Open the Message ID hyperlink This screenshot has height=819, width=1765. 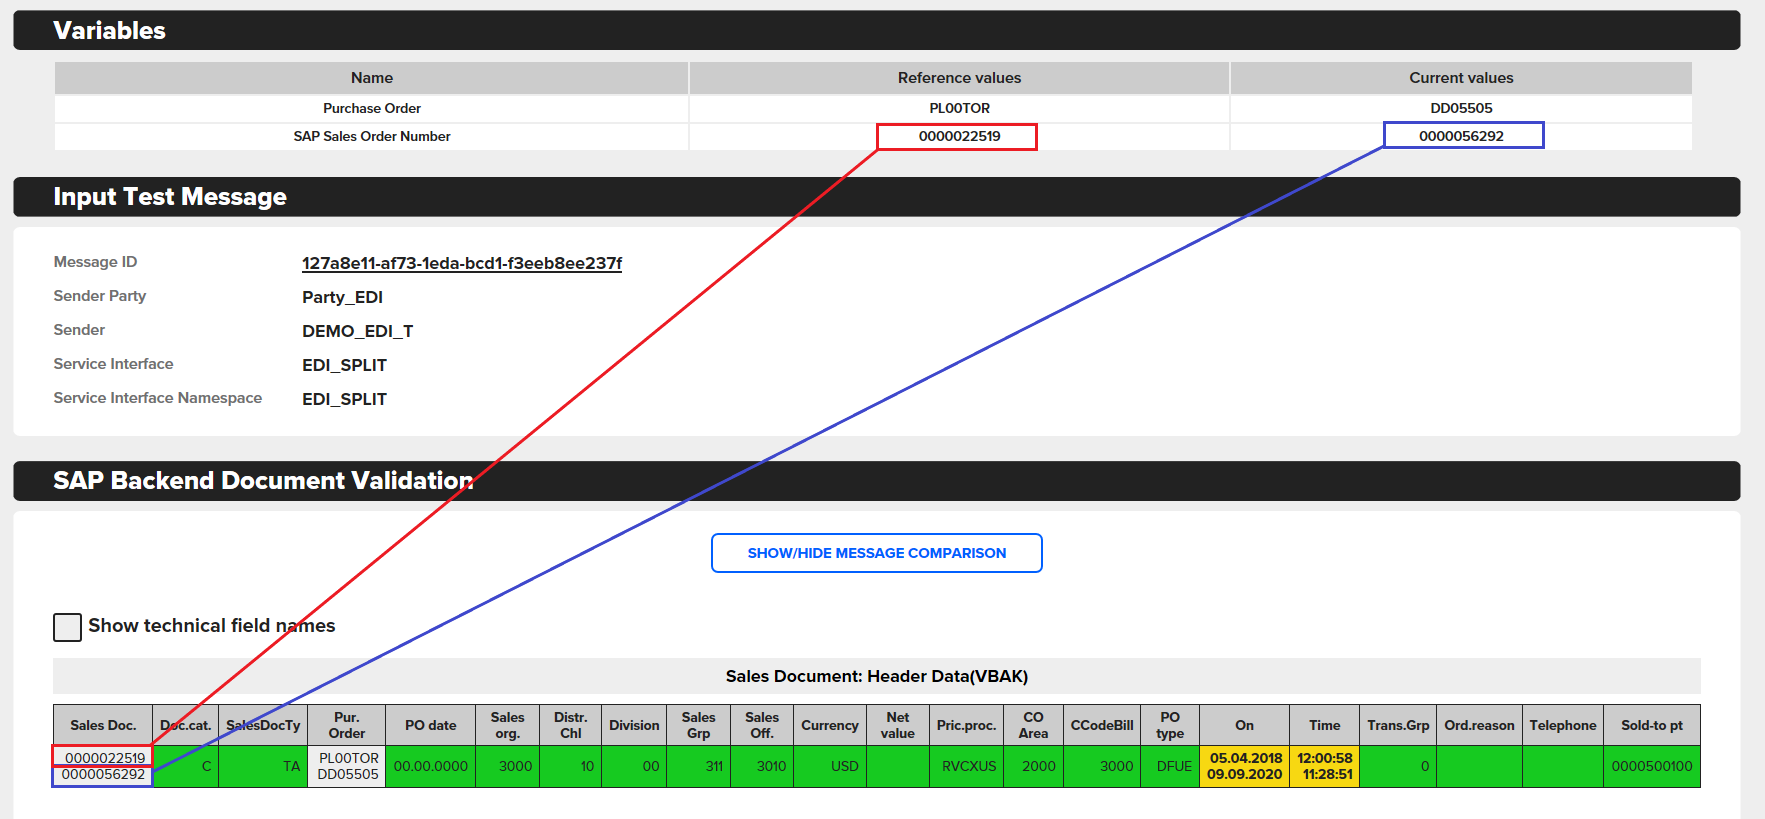click(x=461, y=263)
